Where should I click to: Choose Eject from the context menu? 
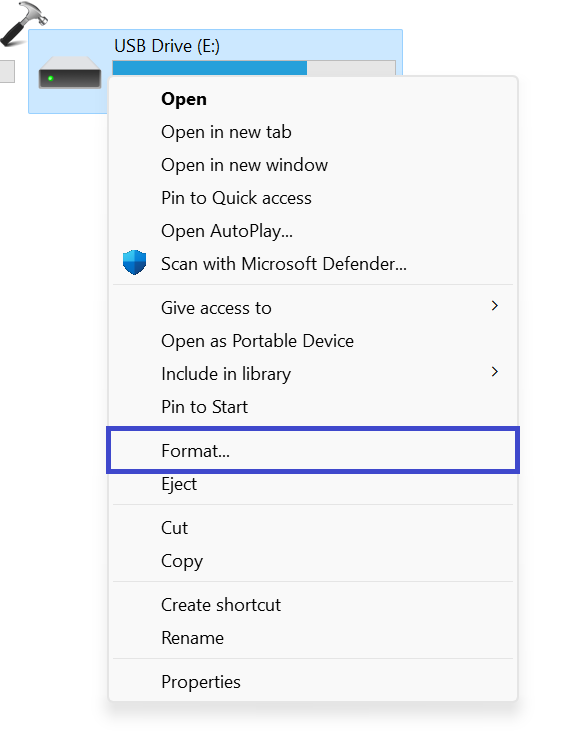313,484
